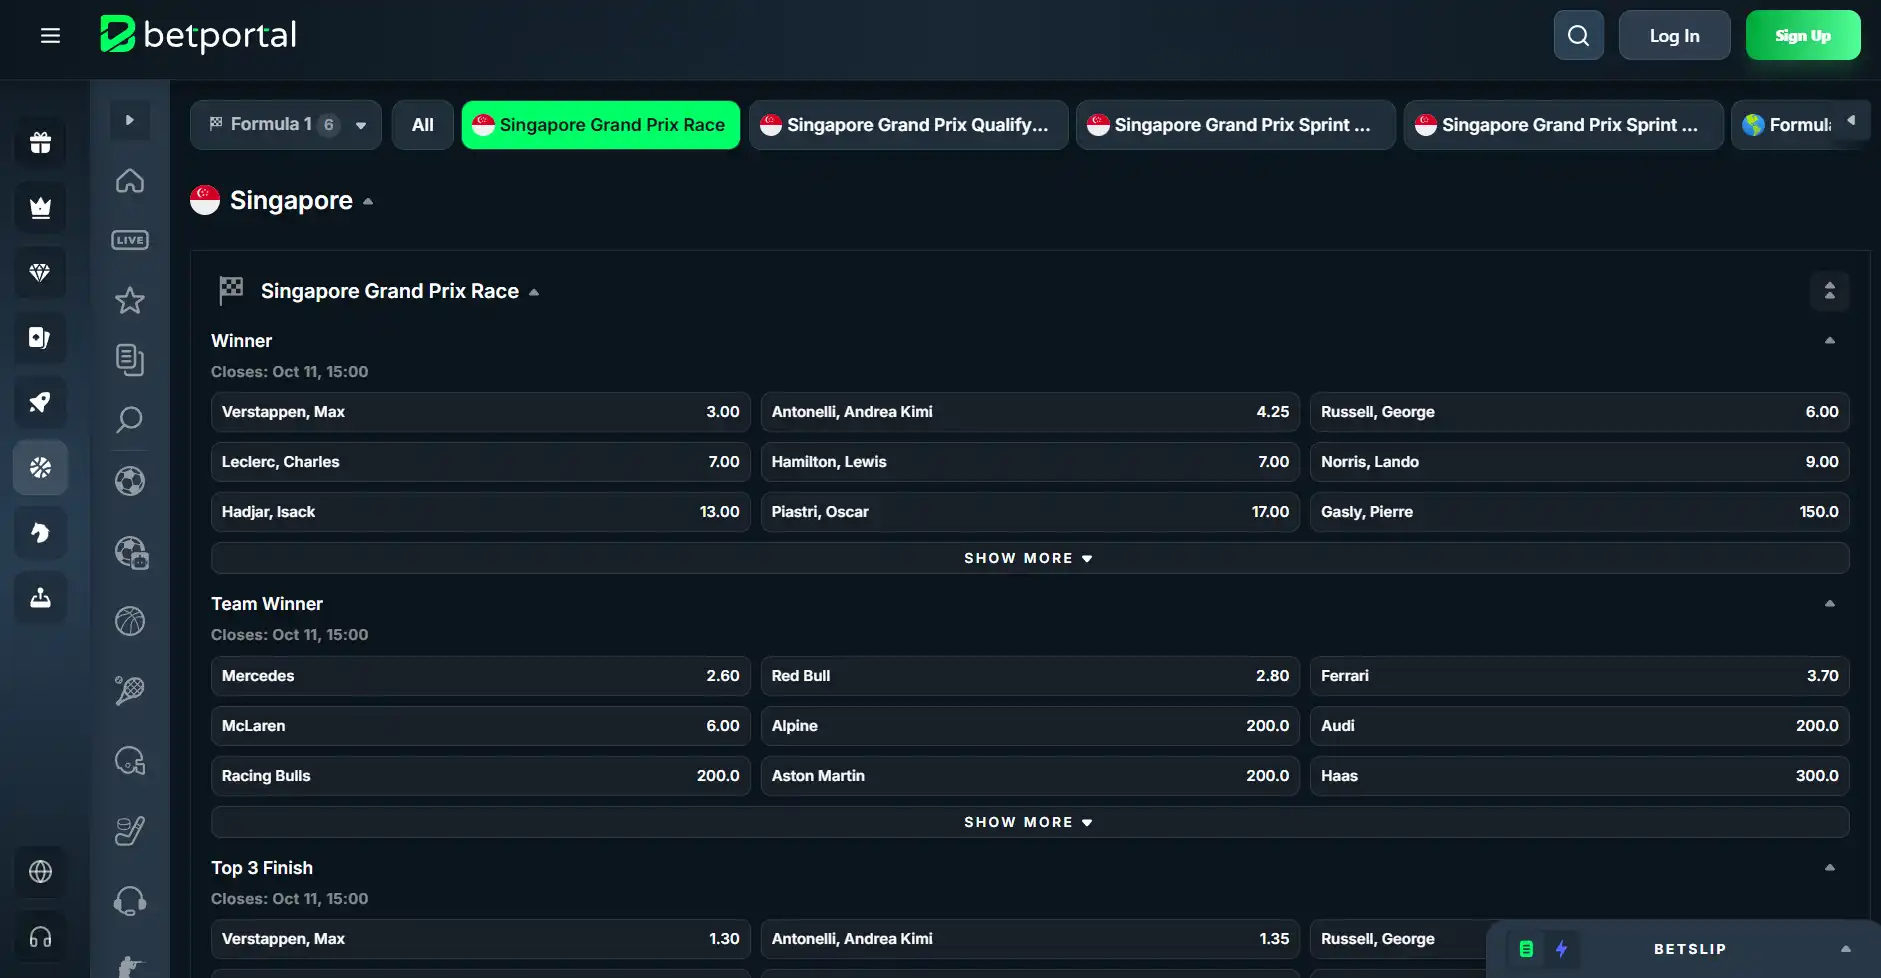The height and width of the screenshot is (978, 1881).
Task: Toggle expand-collapse all markets icon
Action: click(1829, 291)
